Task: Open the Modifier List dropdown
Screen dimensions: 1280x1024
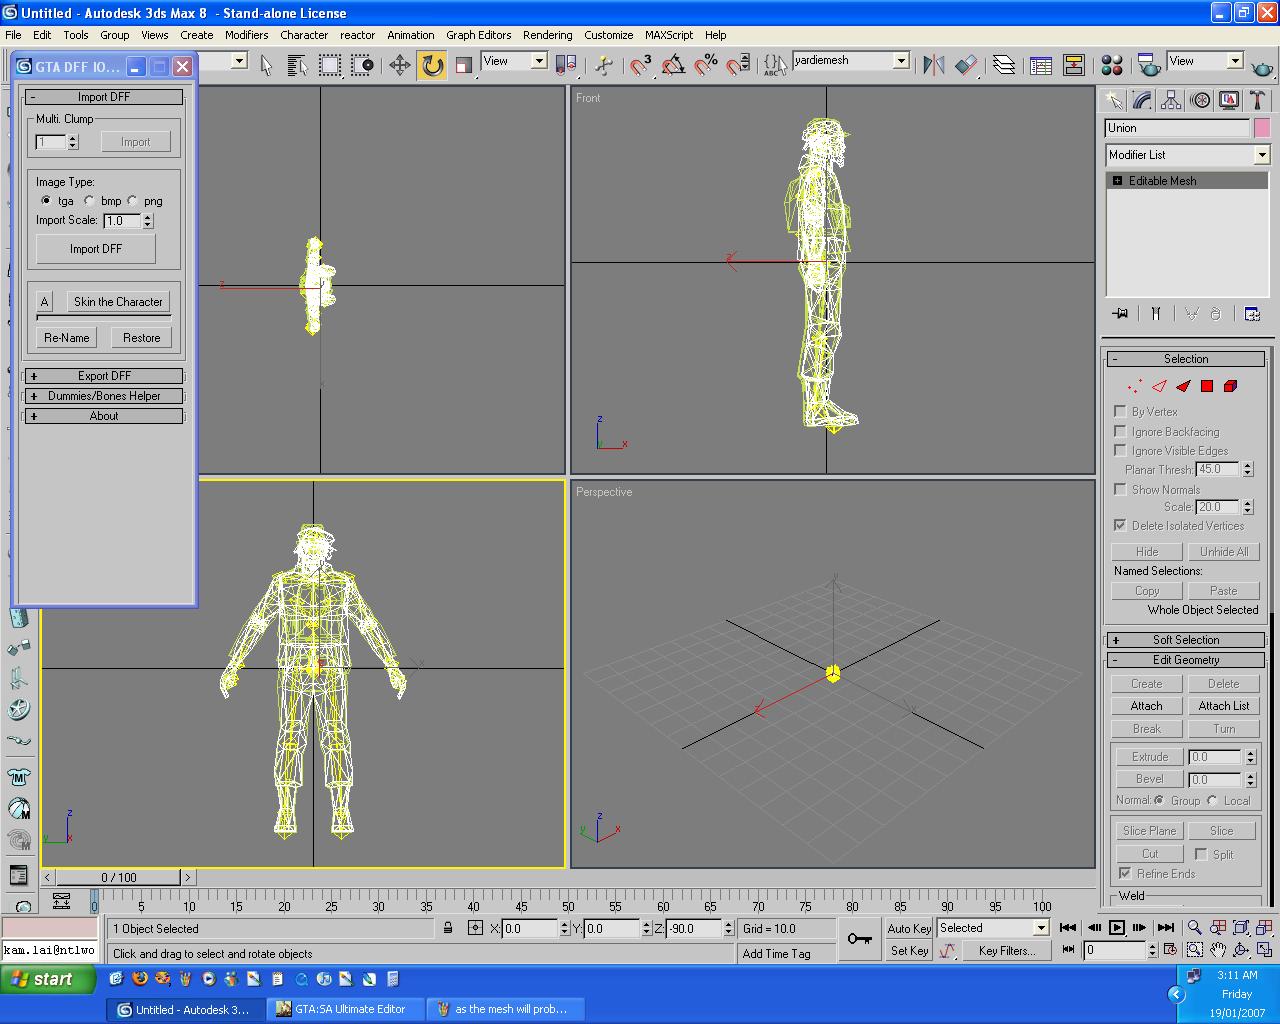Action: [x=1261, y=155]
